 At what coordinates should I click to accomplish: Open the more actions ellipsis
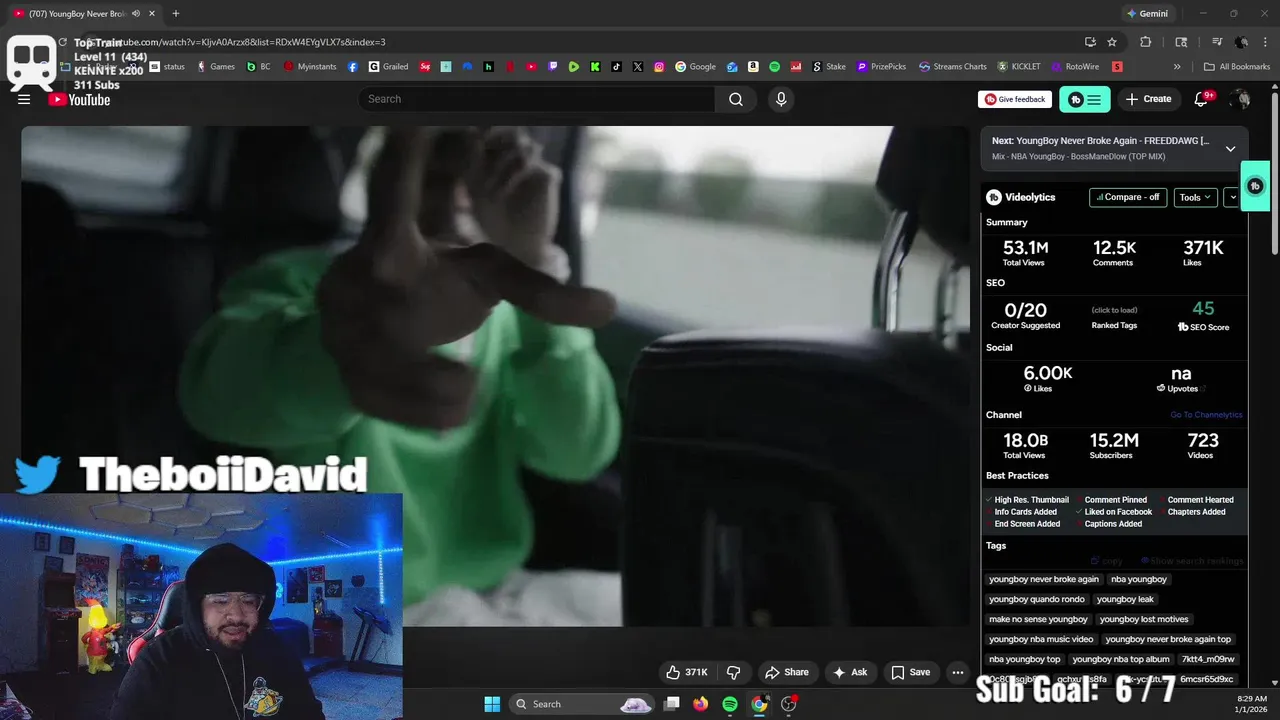[x=958, y=672]
